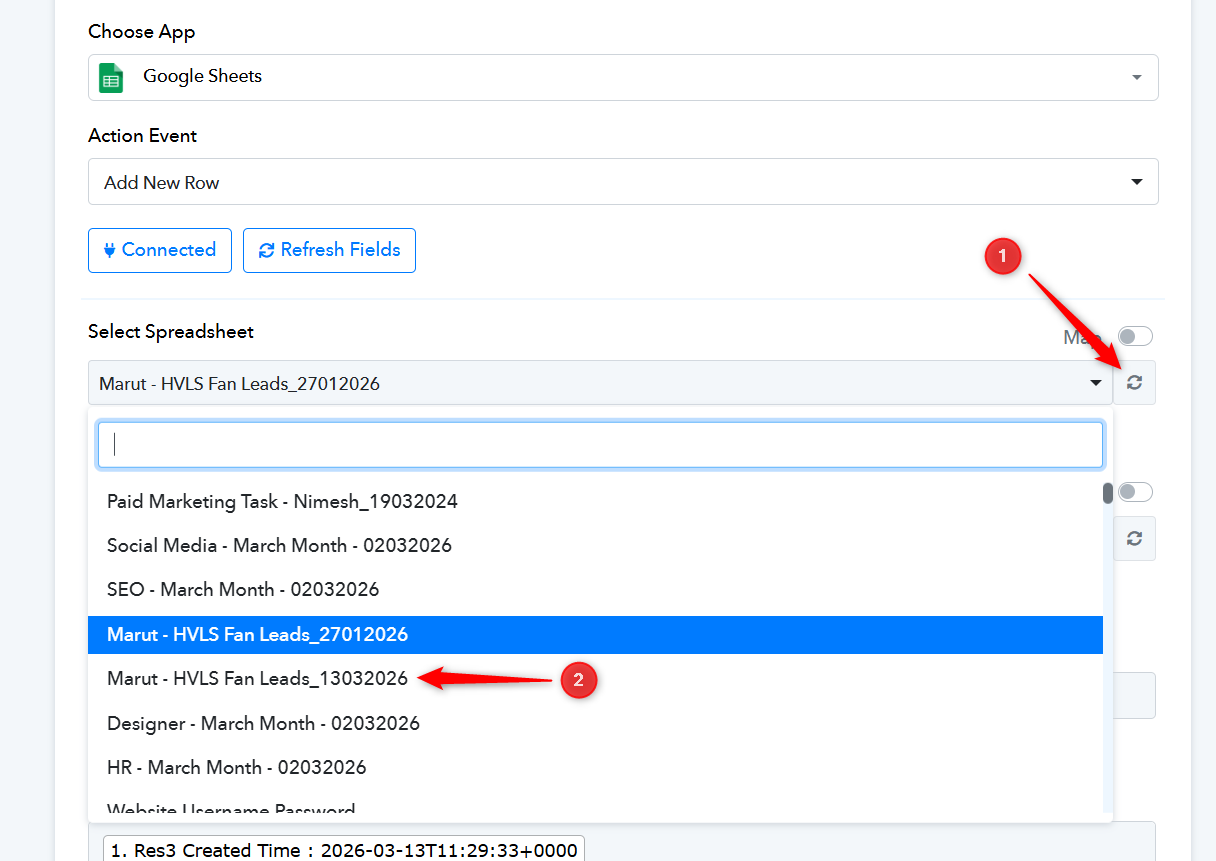The height and width of the screenshot is (861, 1216).
Task: Click the Connected button
Action: pyautogui.click(x=160, y=250)
